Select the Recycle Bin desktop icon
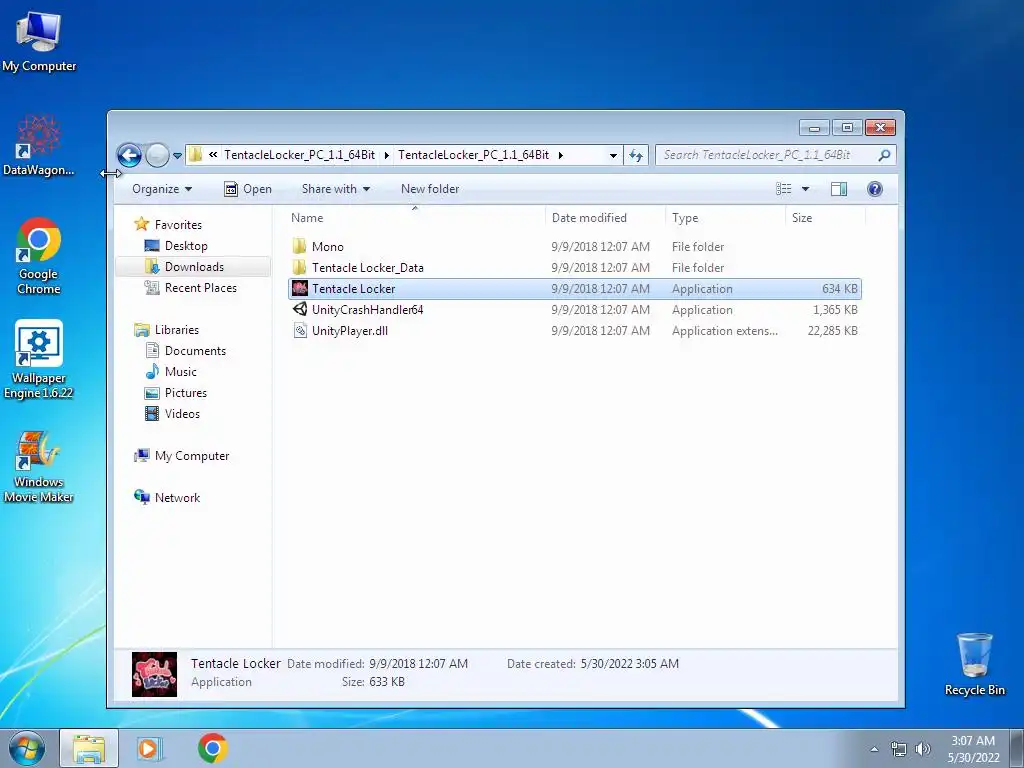Viewport: 1024px width, 768px height. click(974, 664)
